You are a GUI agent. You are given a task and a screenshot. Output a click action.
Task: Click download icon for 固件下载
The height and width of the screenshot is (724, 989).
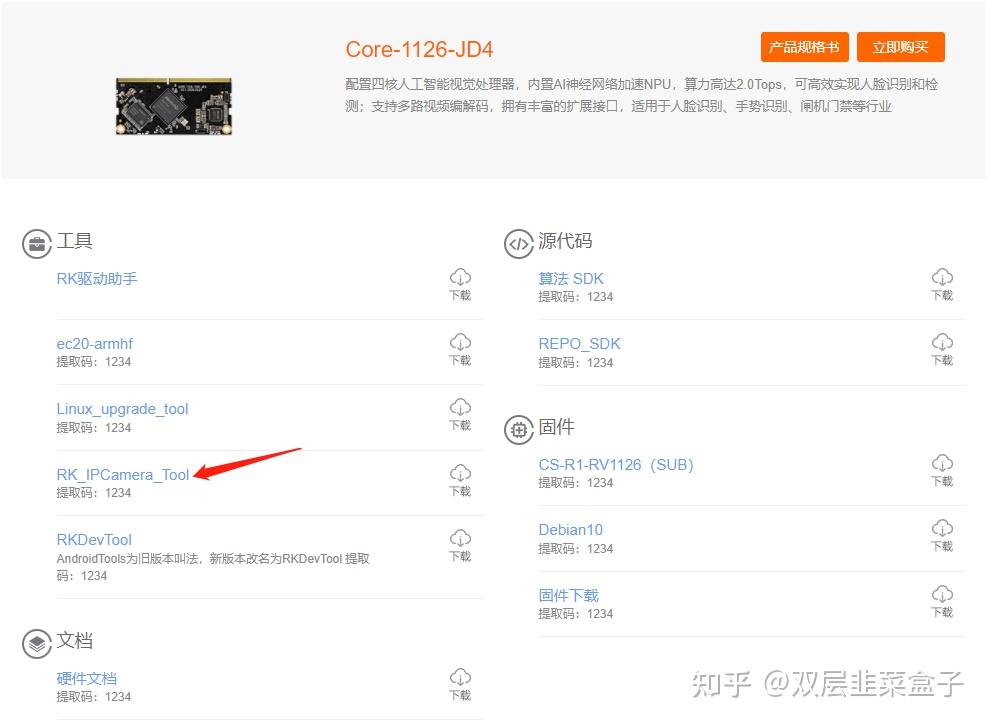(942, 594)
